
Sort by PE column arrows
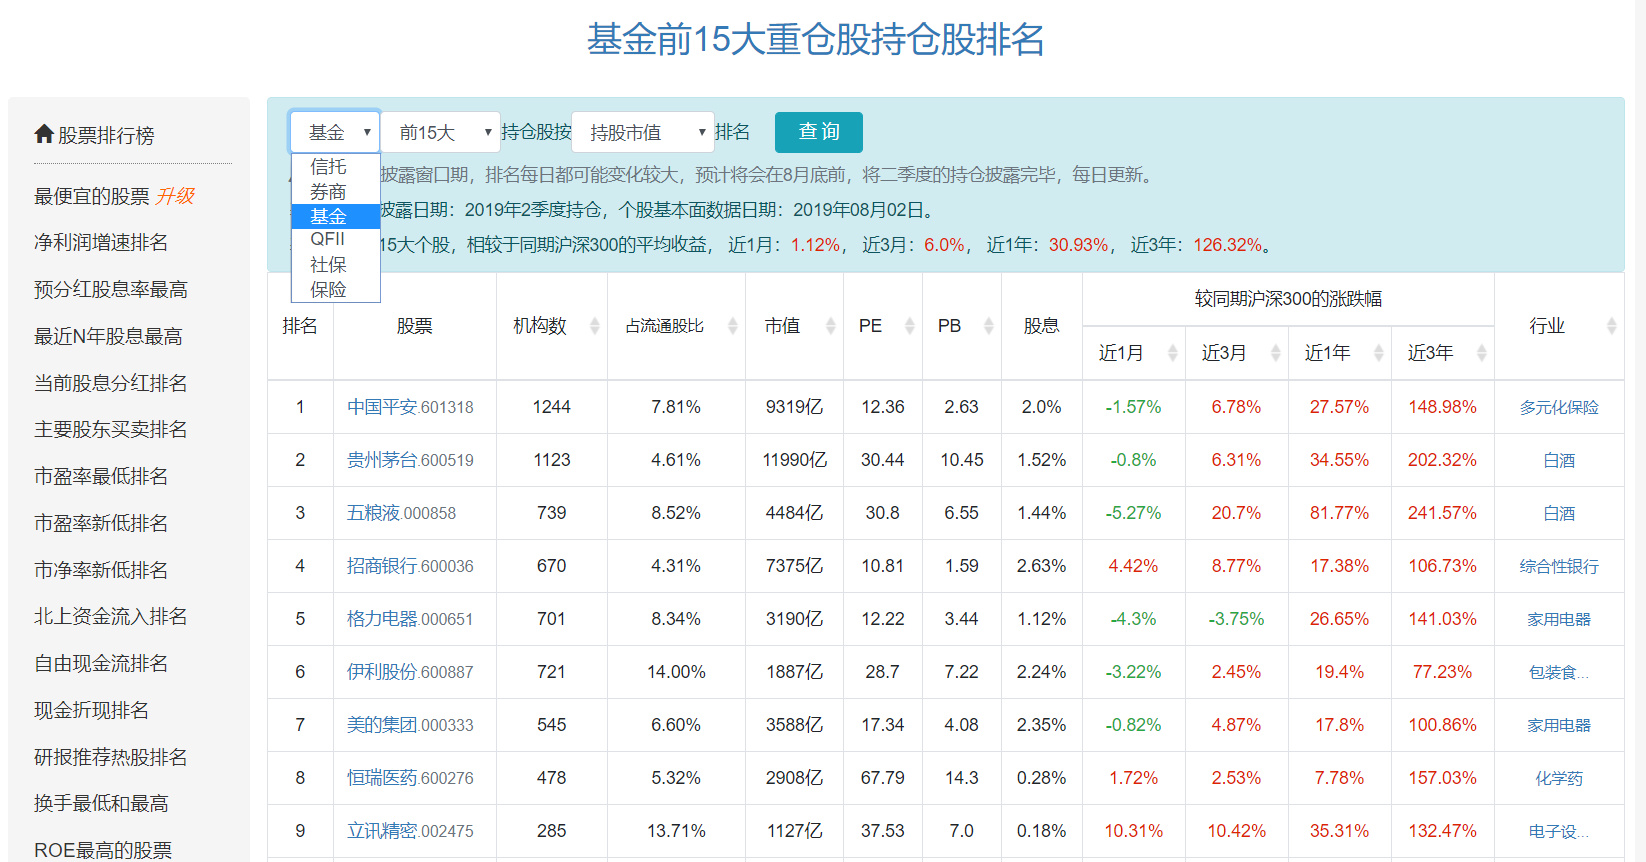coord(910,326)
